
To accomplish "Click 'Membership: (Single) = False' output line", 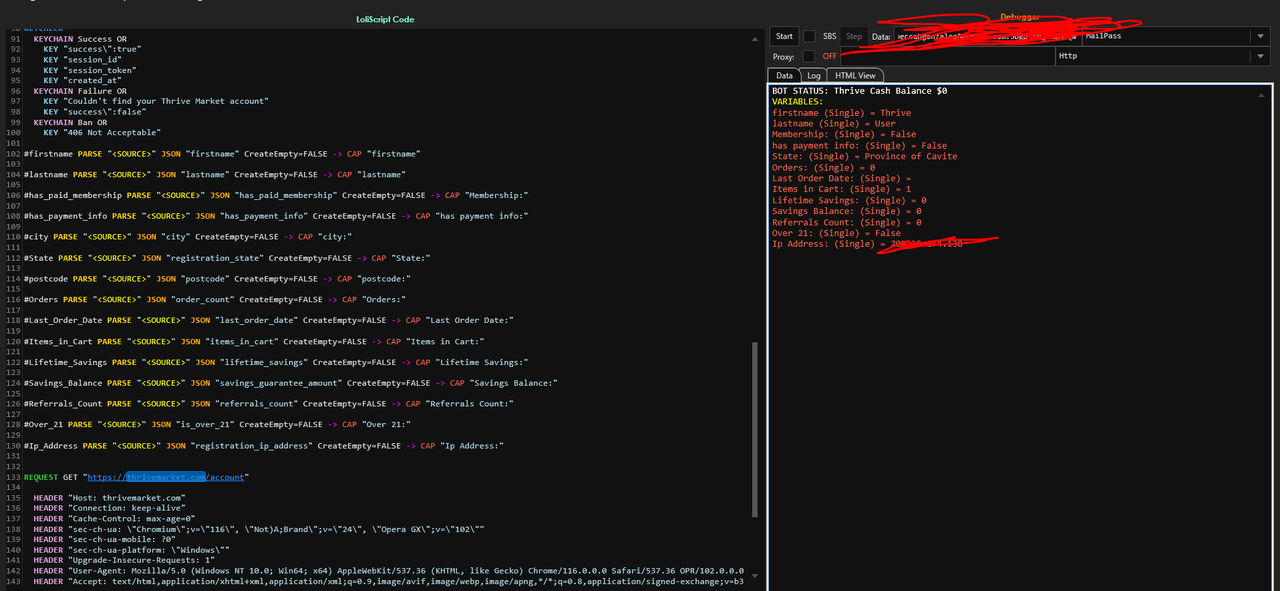I will point(844,135).
